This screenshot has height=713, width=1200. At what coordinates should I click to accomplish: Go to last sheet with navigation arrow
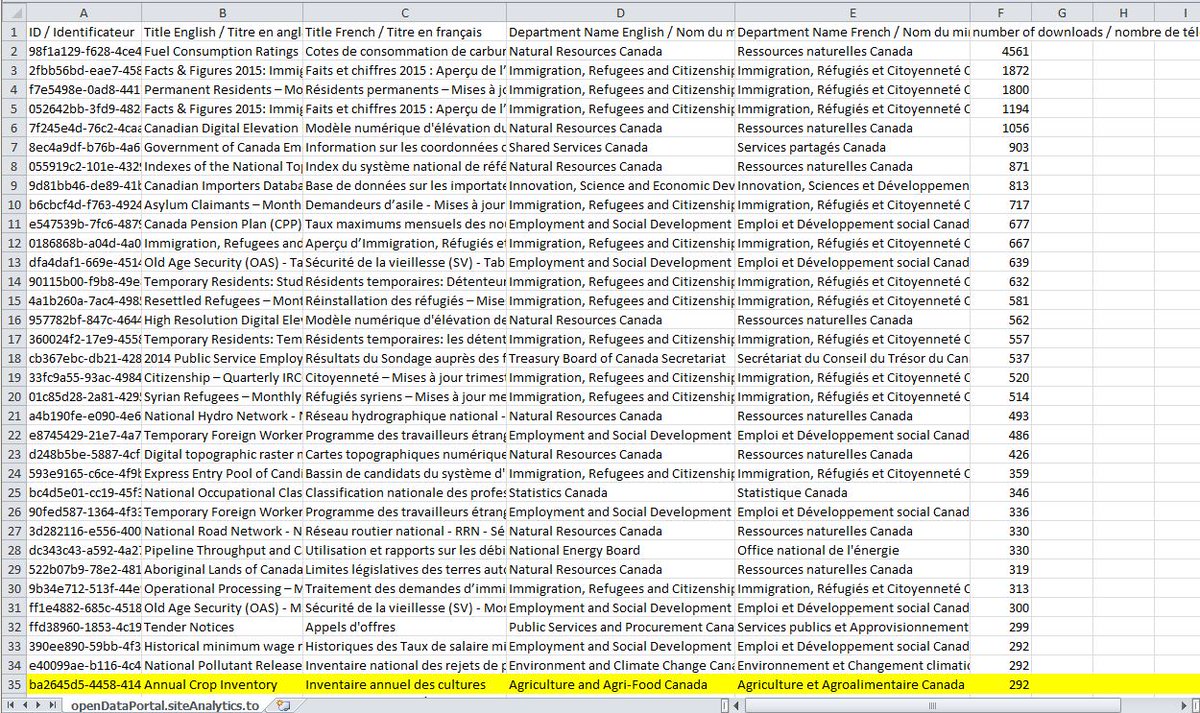53,705
